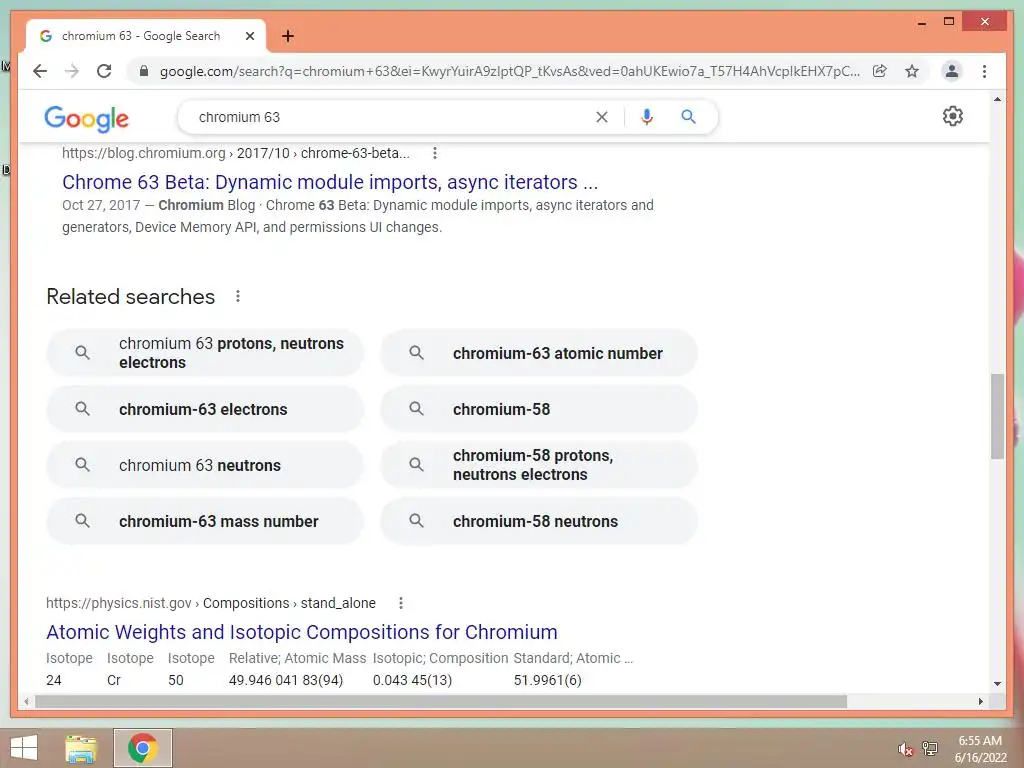1024x768 pixels.
Task: Select the plain chromium-58 suggestion
Action: click(x=539, y=409)
